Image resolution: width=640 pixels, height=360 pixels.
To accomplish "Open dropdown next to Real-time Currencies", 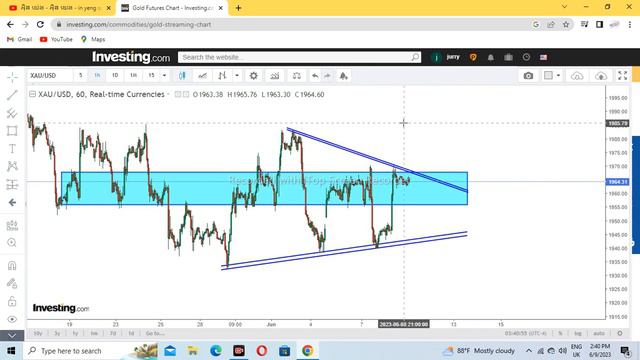I will [x=168, y=94].
